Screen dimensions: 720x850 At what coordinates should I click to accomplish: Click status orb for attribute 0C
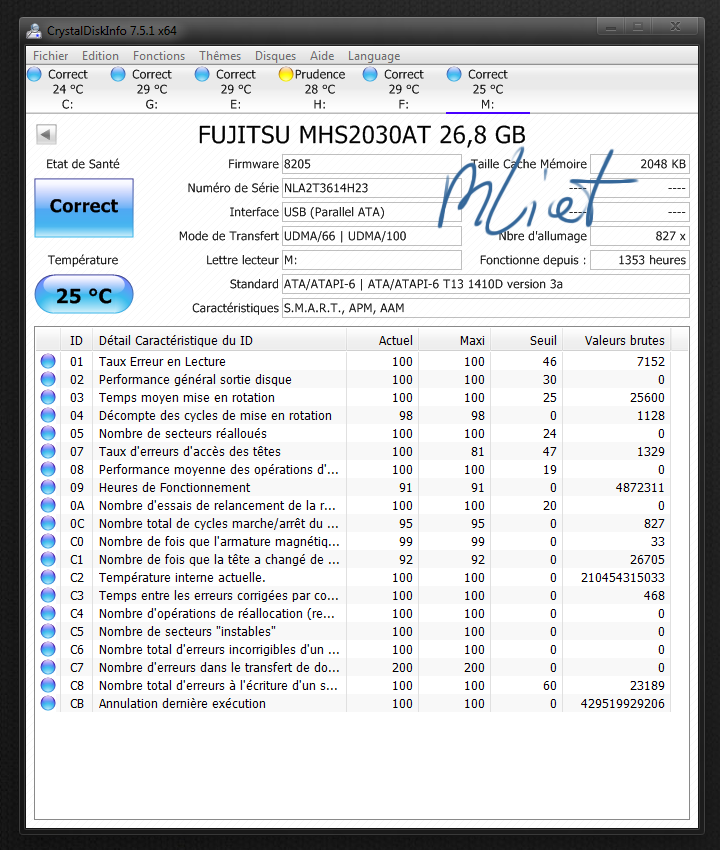48,523
